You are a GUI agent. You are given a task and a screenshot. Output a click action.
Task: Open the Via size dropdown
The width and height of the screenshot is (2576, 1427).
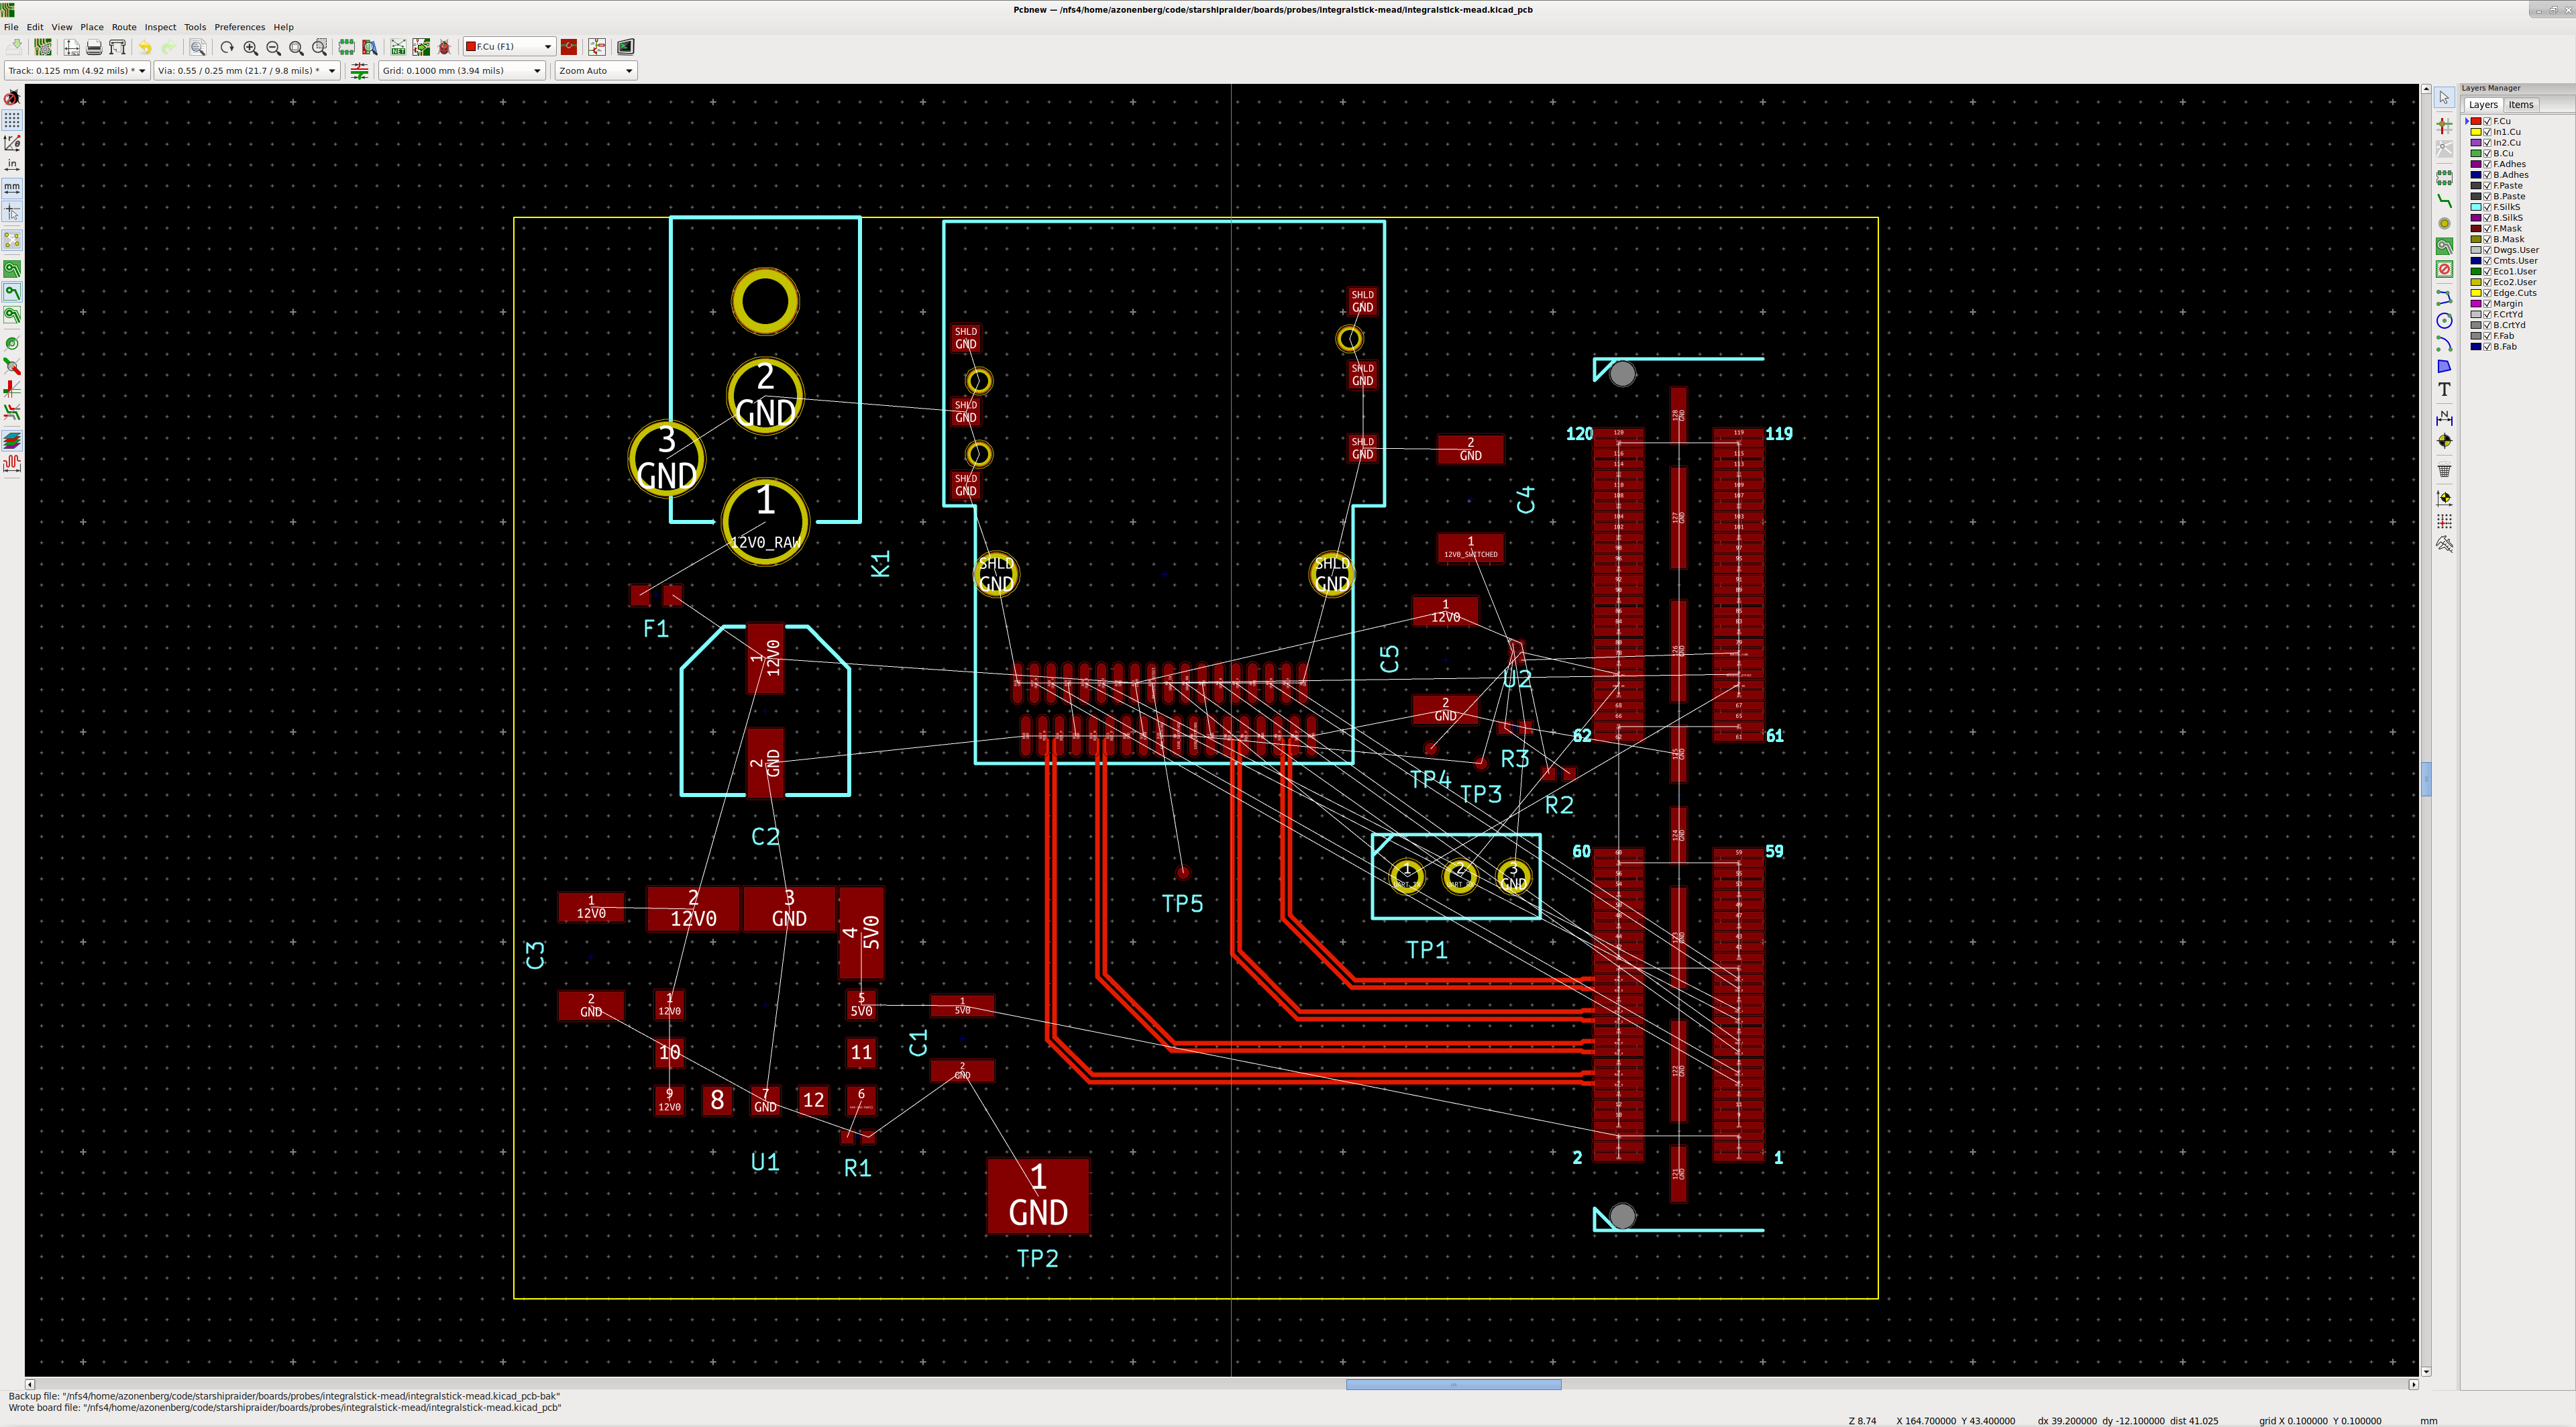246,70
